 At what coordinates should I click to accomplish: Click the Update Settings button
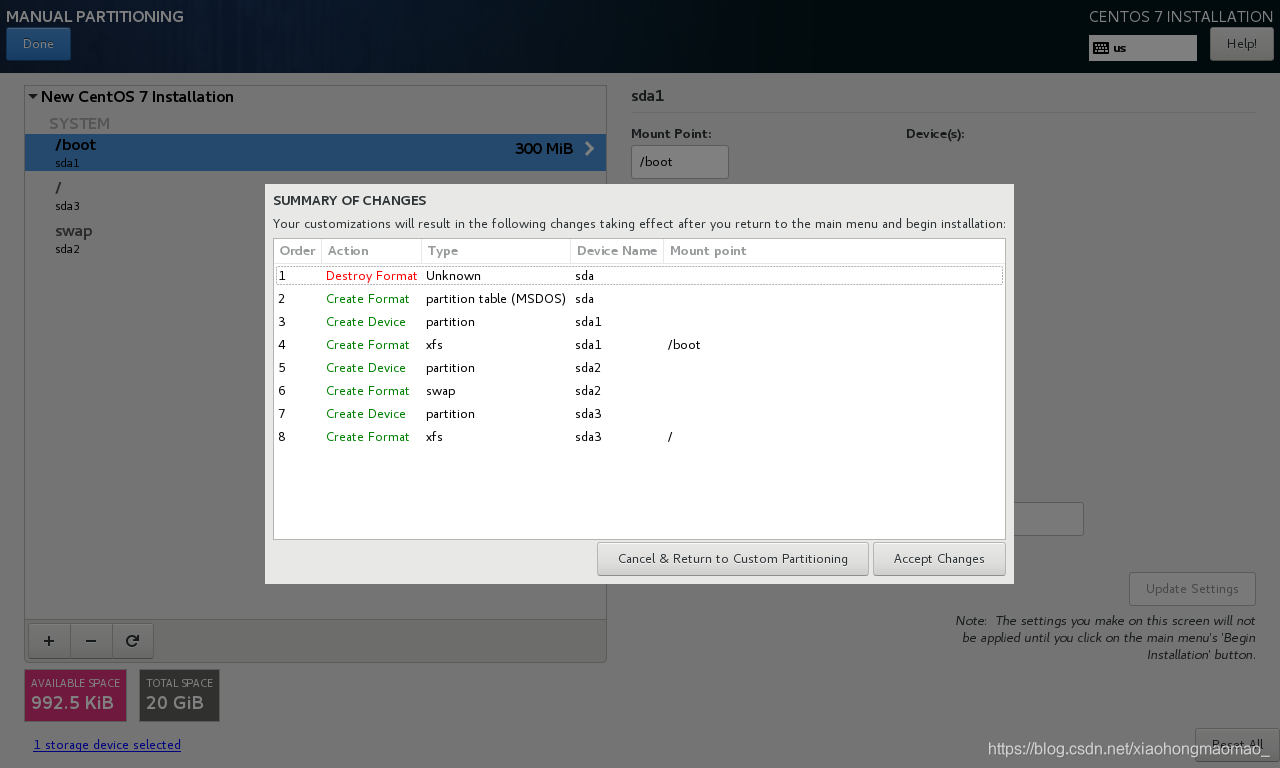[1192, 589]
